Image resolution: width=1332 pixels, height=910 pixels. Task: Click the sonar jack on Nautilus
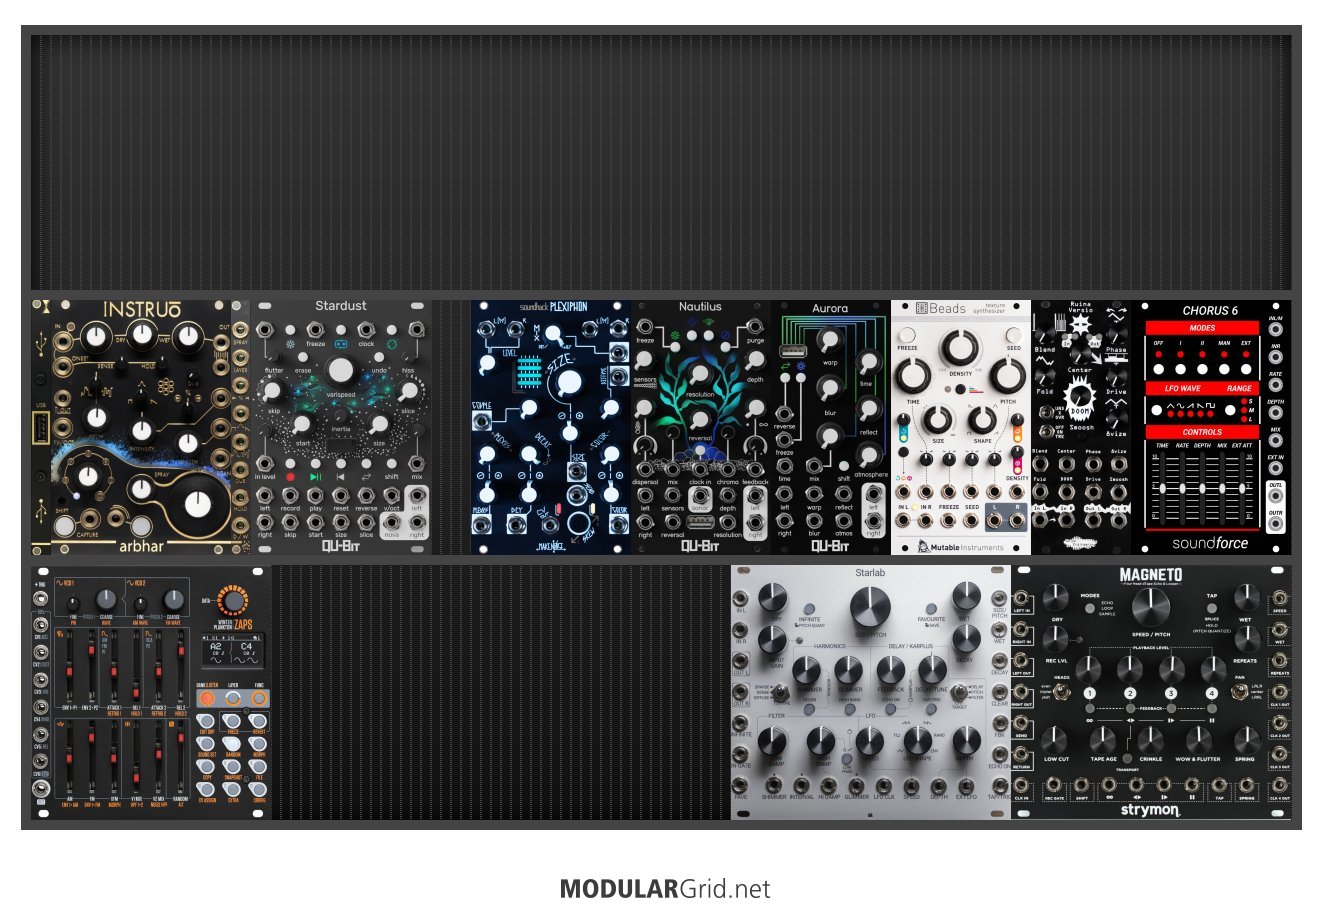click(700, 496)
